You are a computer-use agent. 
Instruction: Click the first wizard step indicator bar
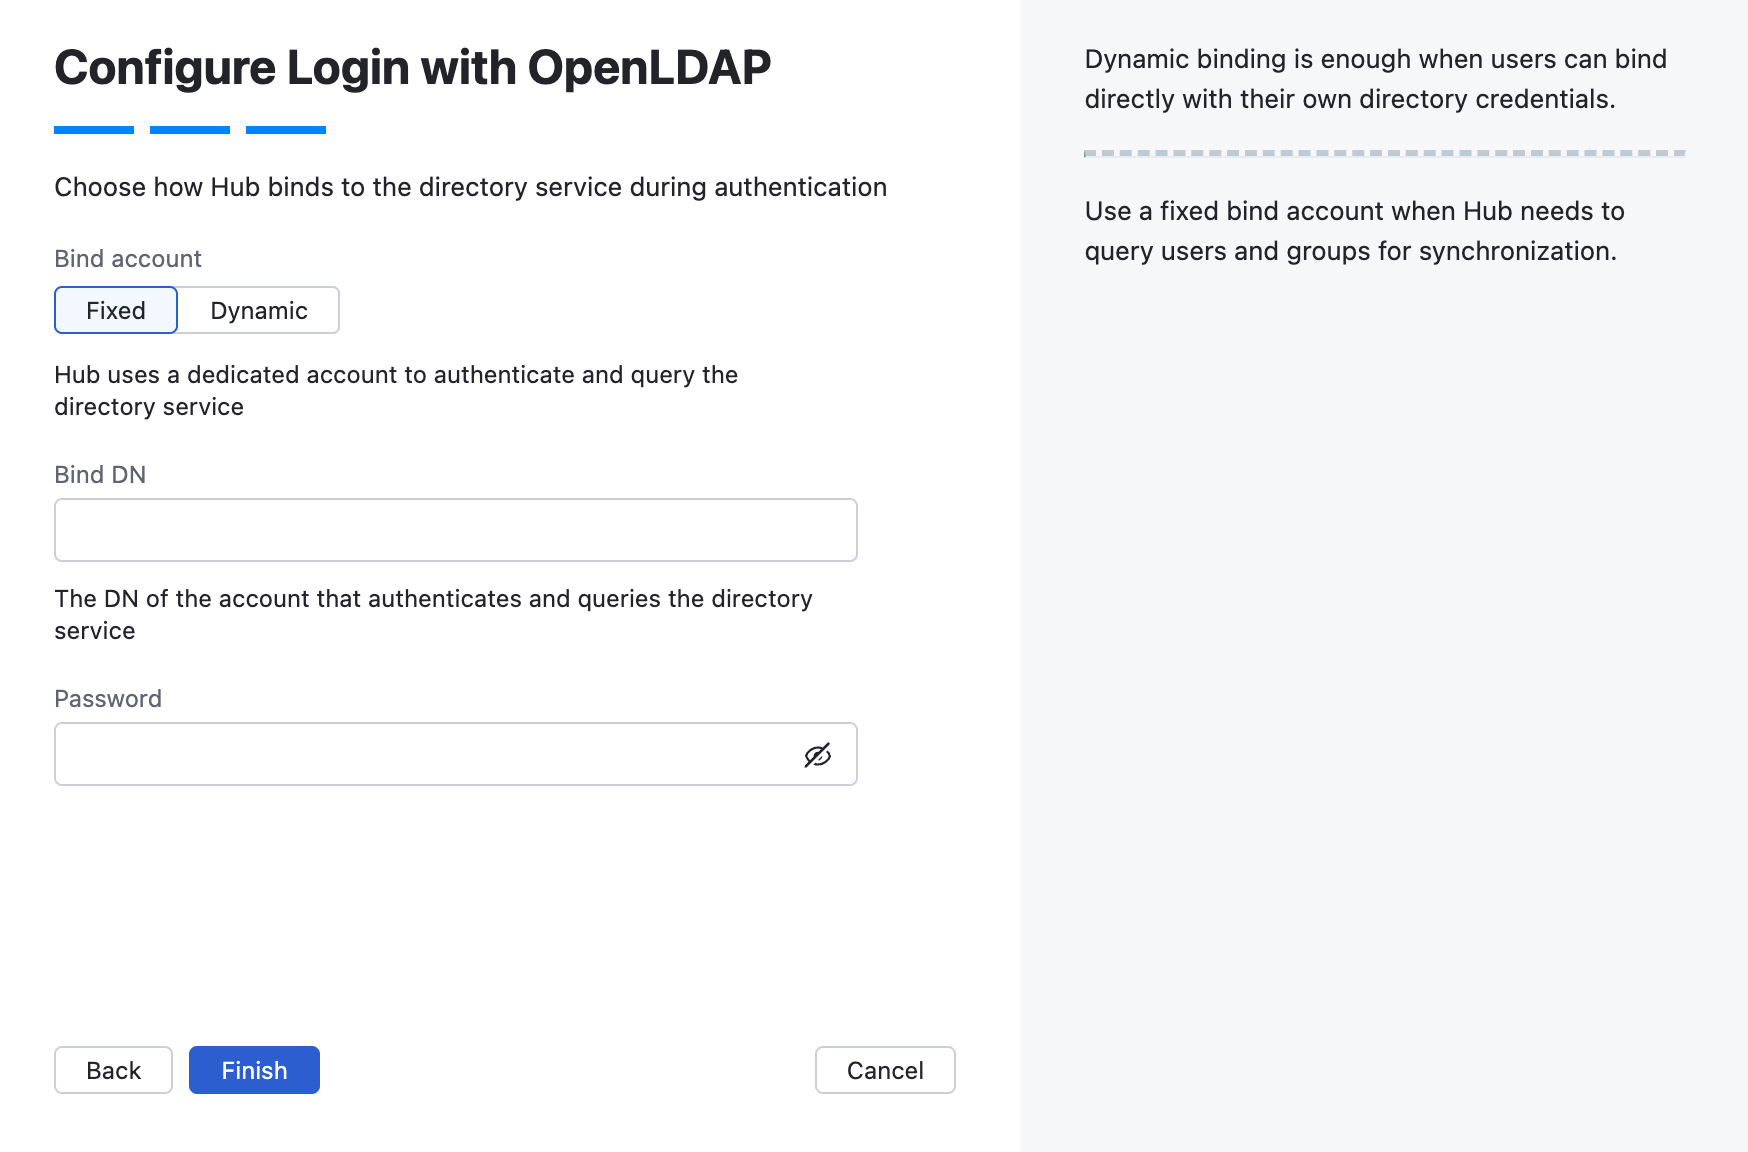94,130
